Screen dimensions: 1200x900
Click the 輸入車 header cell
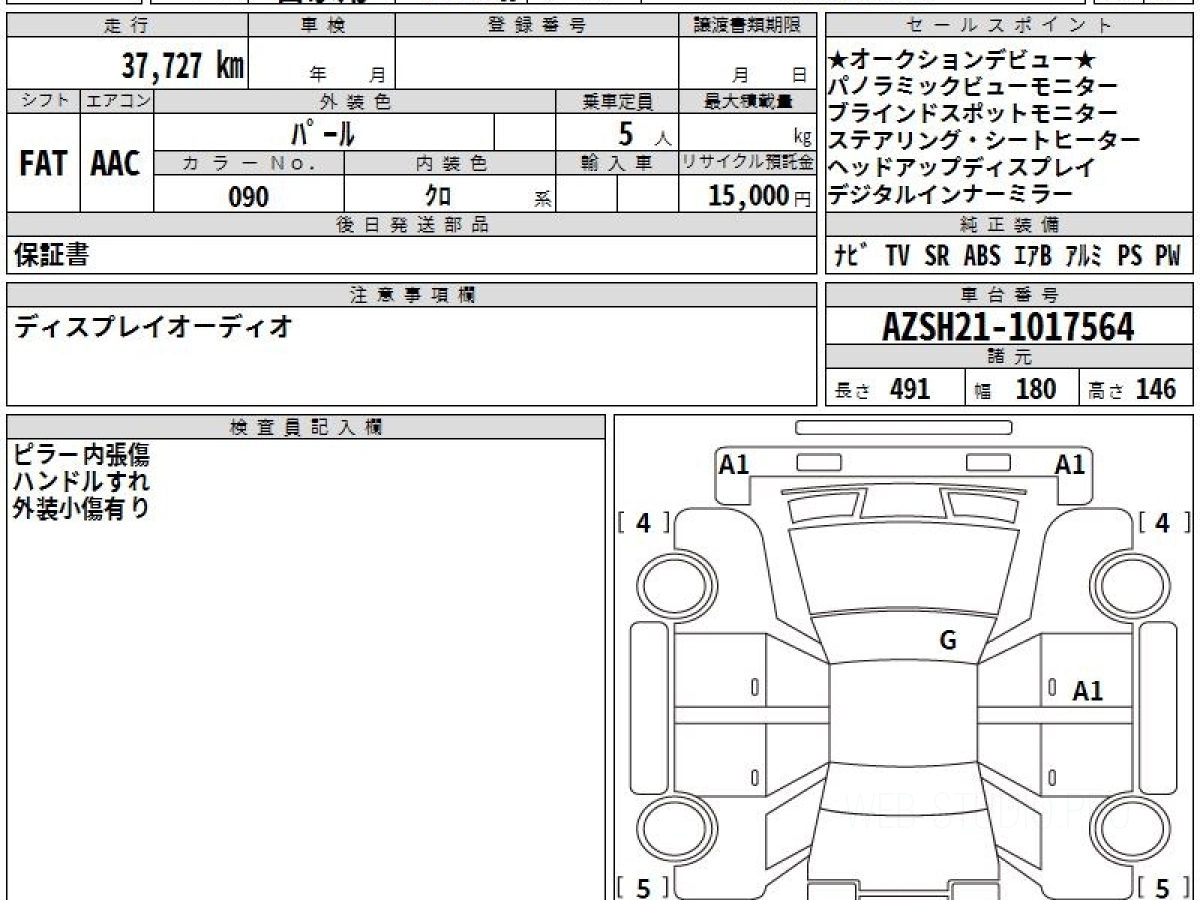pyautogui.click(x=617, y=162)
